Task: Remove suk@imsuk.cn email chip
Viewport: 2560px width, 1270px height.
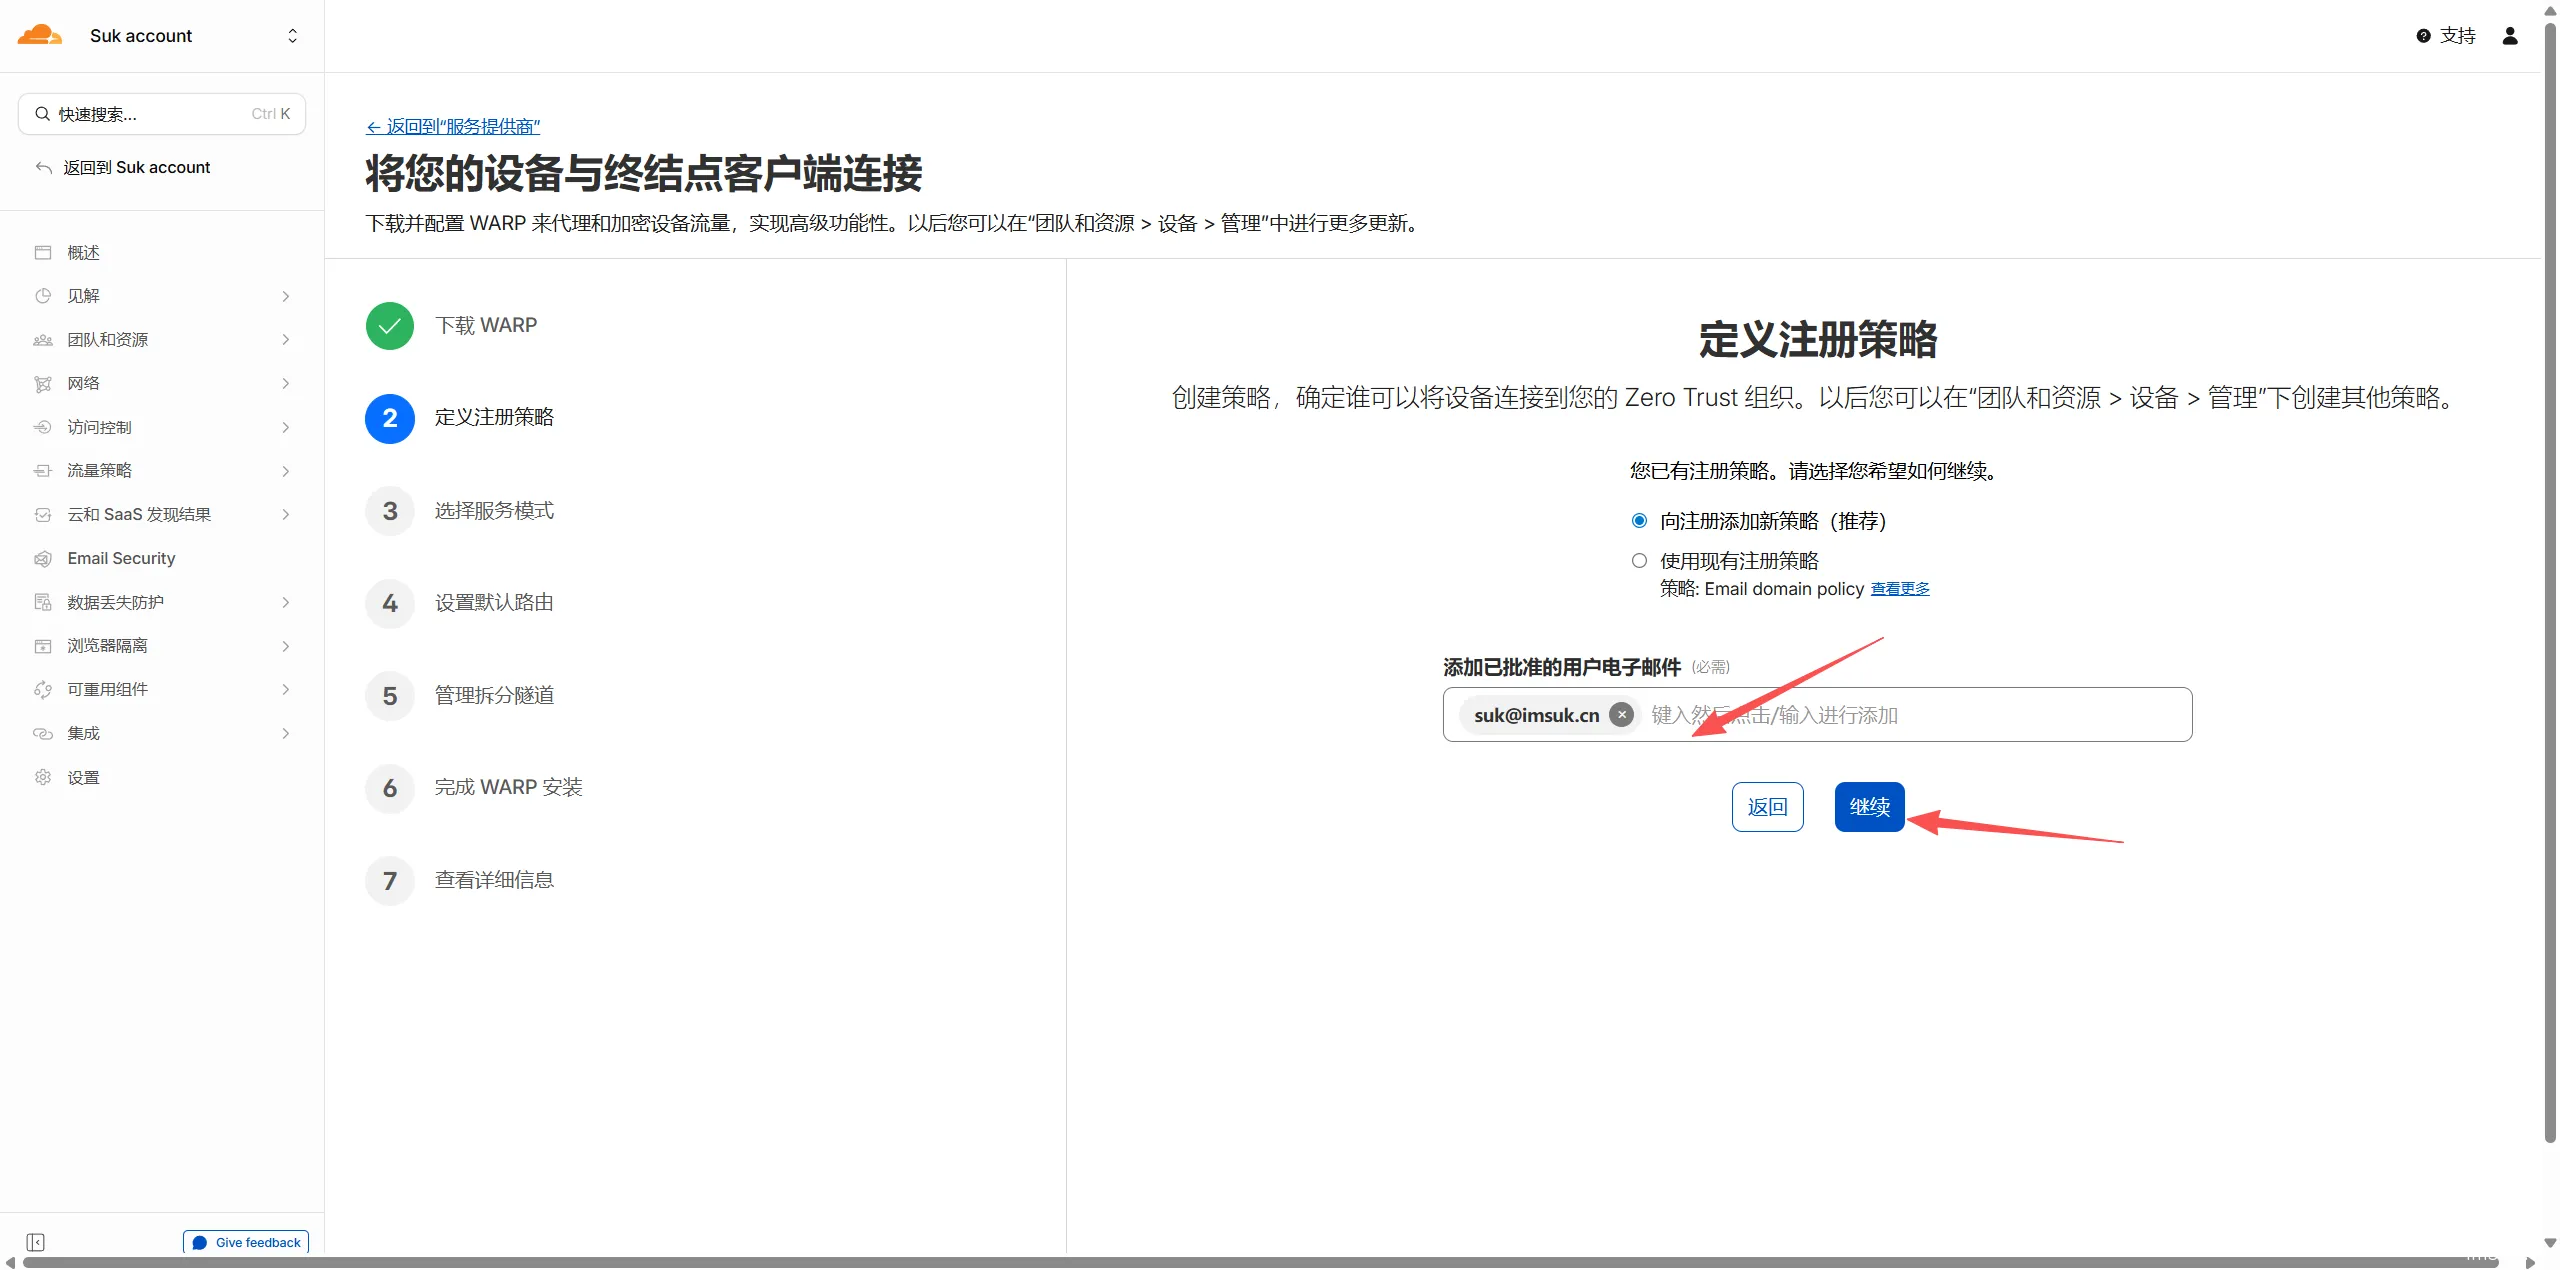Action: pos(1622,715)
